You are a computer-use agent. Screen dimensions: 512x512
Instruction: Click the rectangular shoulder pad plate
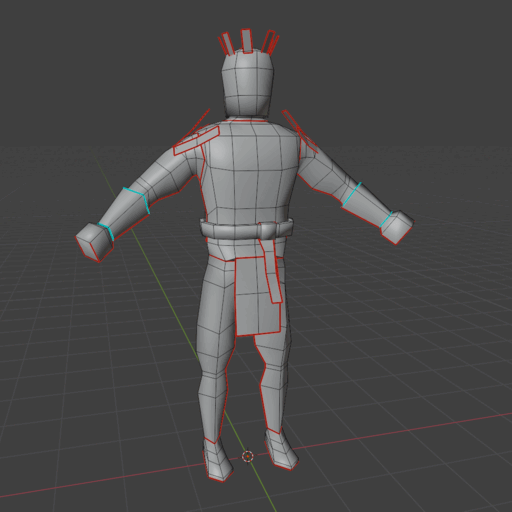coord(196,141)
